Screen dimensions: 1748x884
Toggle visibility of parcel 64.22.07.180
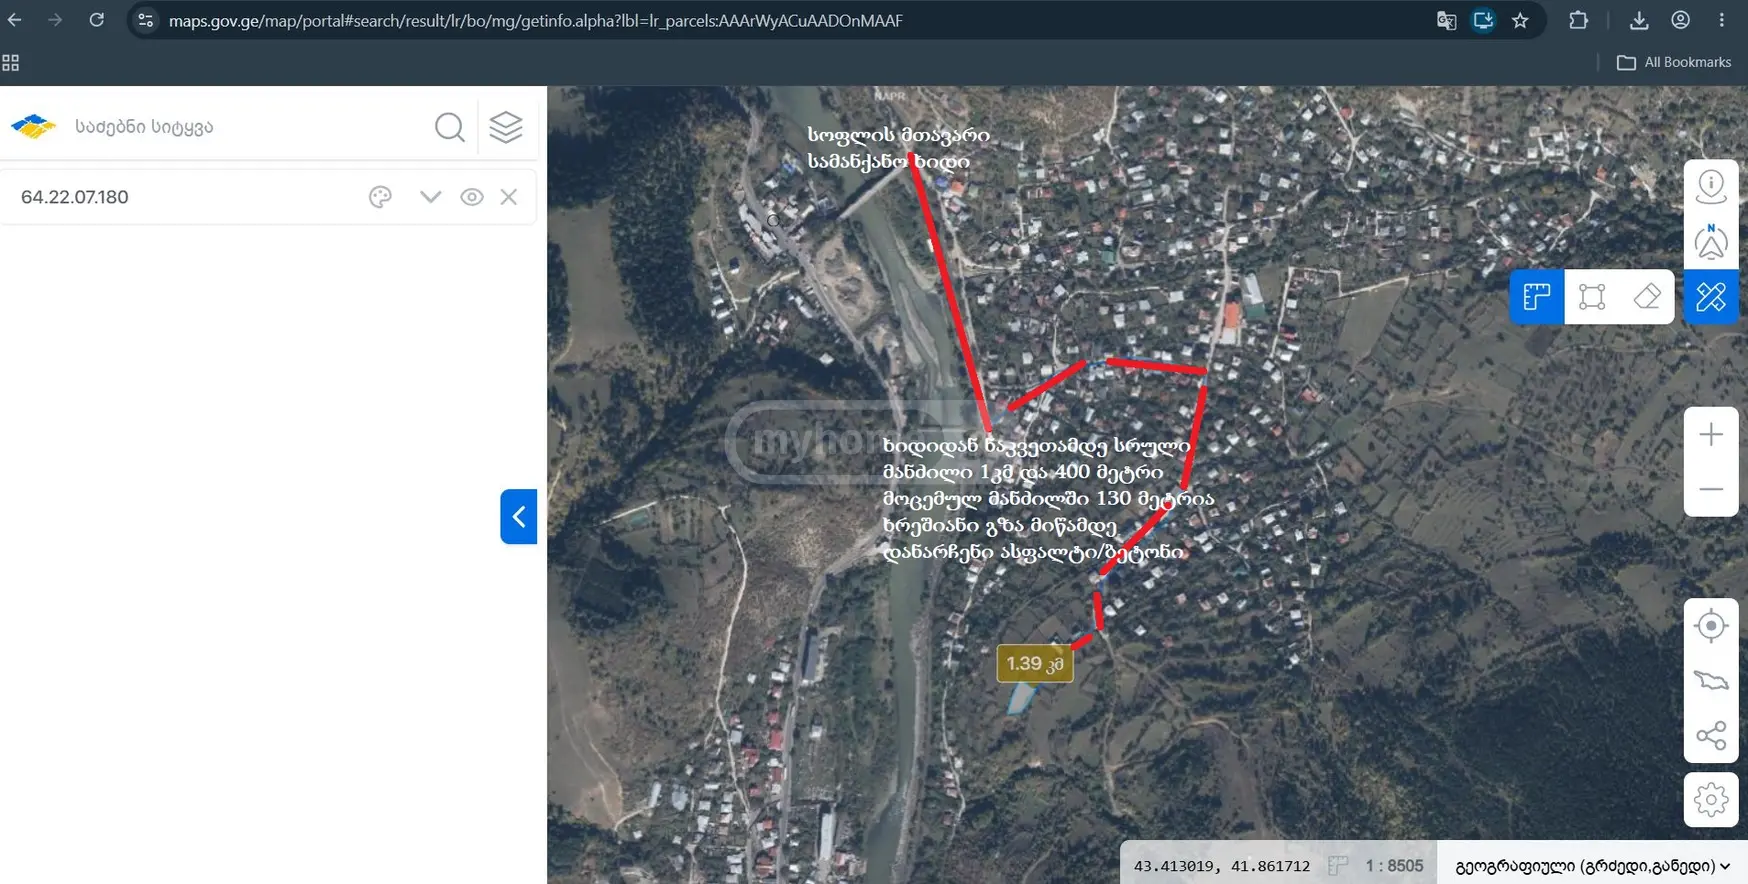pyautogui.click(x=472, y=197)
